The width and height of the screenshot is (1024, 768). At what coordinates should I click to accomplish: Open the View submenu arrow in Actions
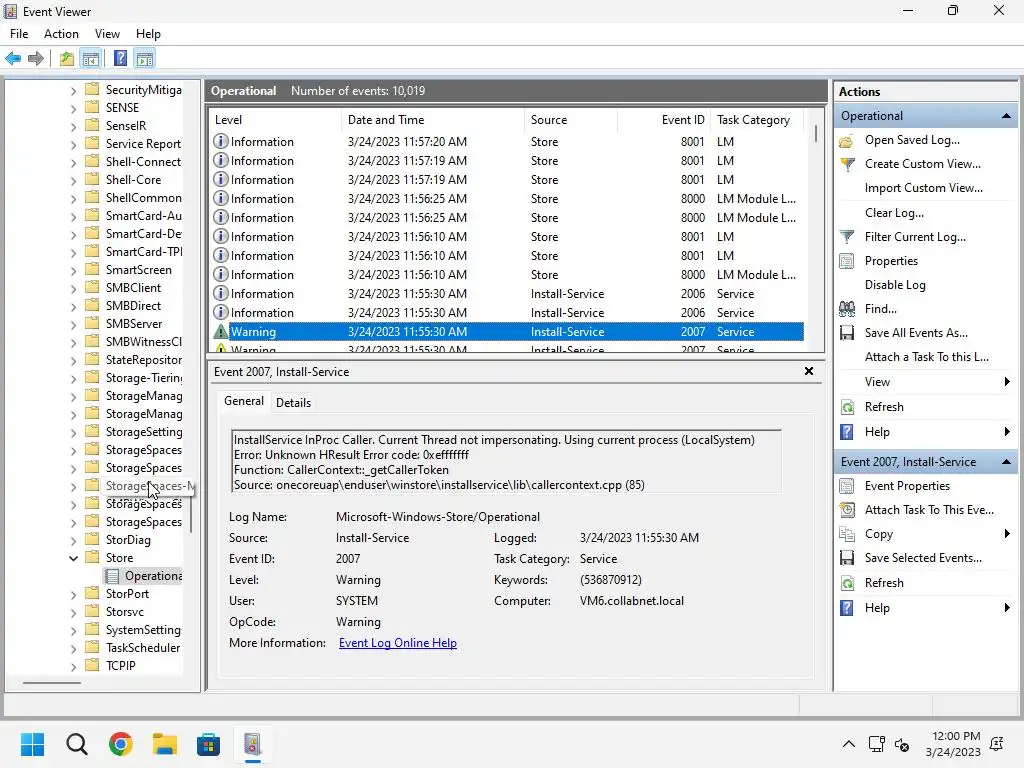[1007, 382]
